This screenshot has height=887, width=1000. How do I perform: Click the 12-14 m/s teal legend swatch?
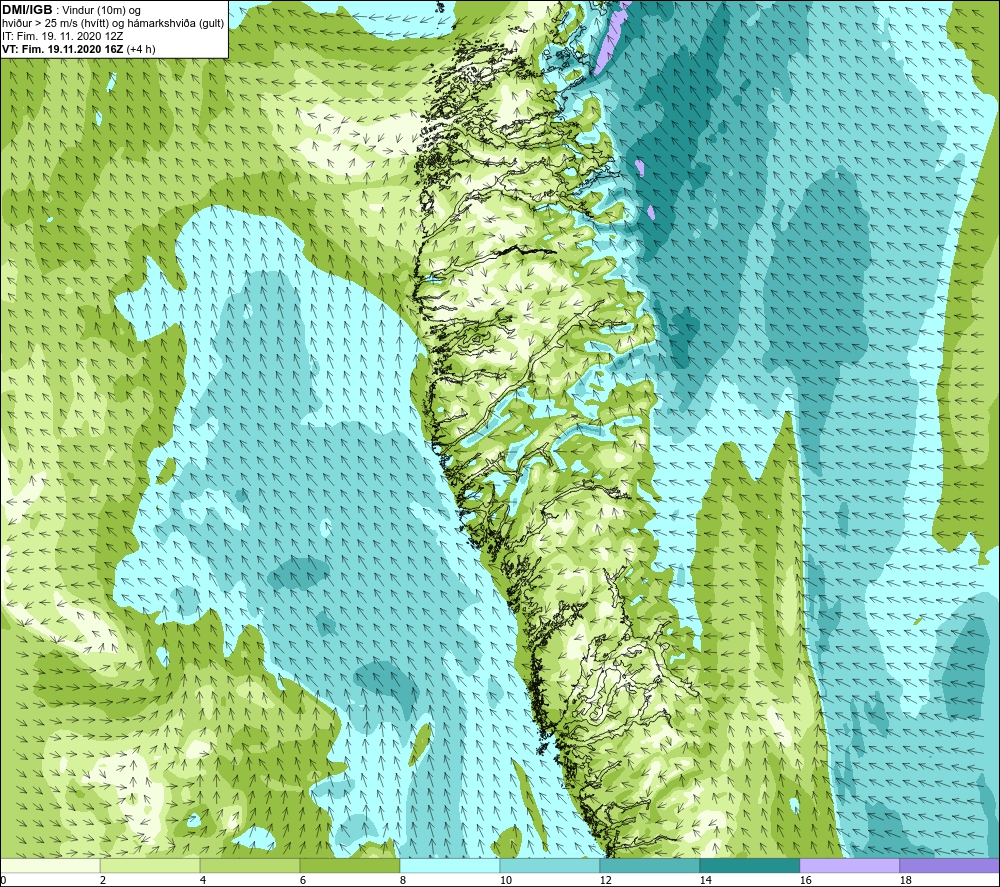click(649, 865)
